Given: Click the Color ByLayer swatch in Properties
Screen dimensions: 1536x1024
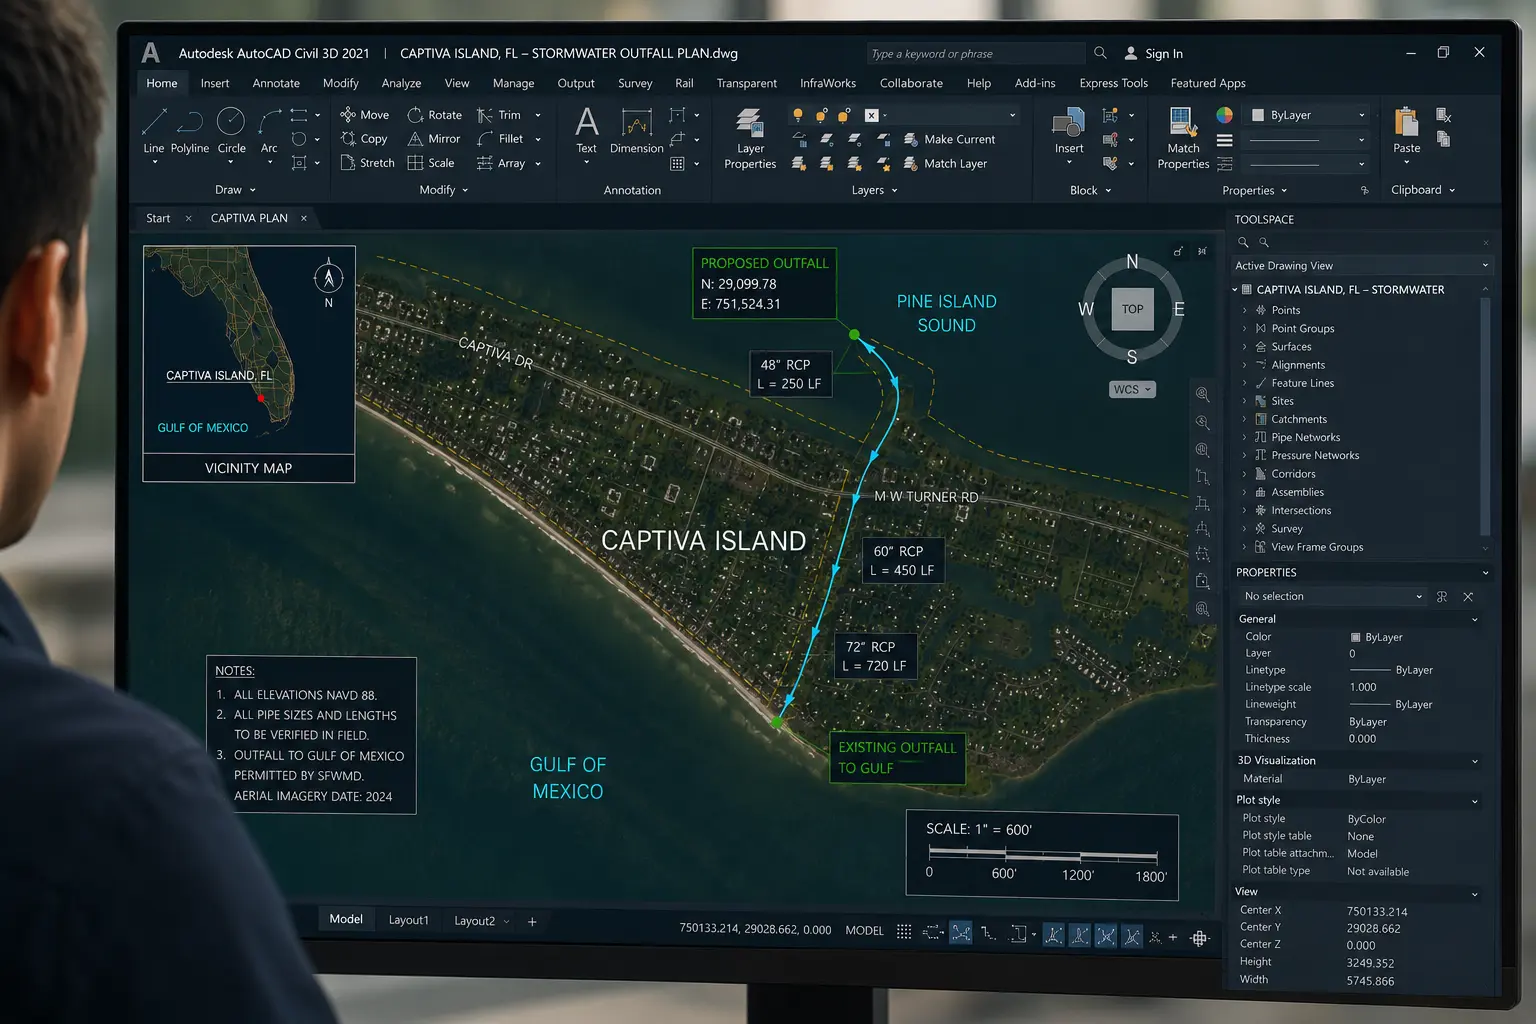Looking at the screenshot, I should coord(1356,637).
